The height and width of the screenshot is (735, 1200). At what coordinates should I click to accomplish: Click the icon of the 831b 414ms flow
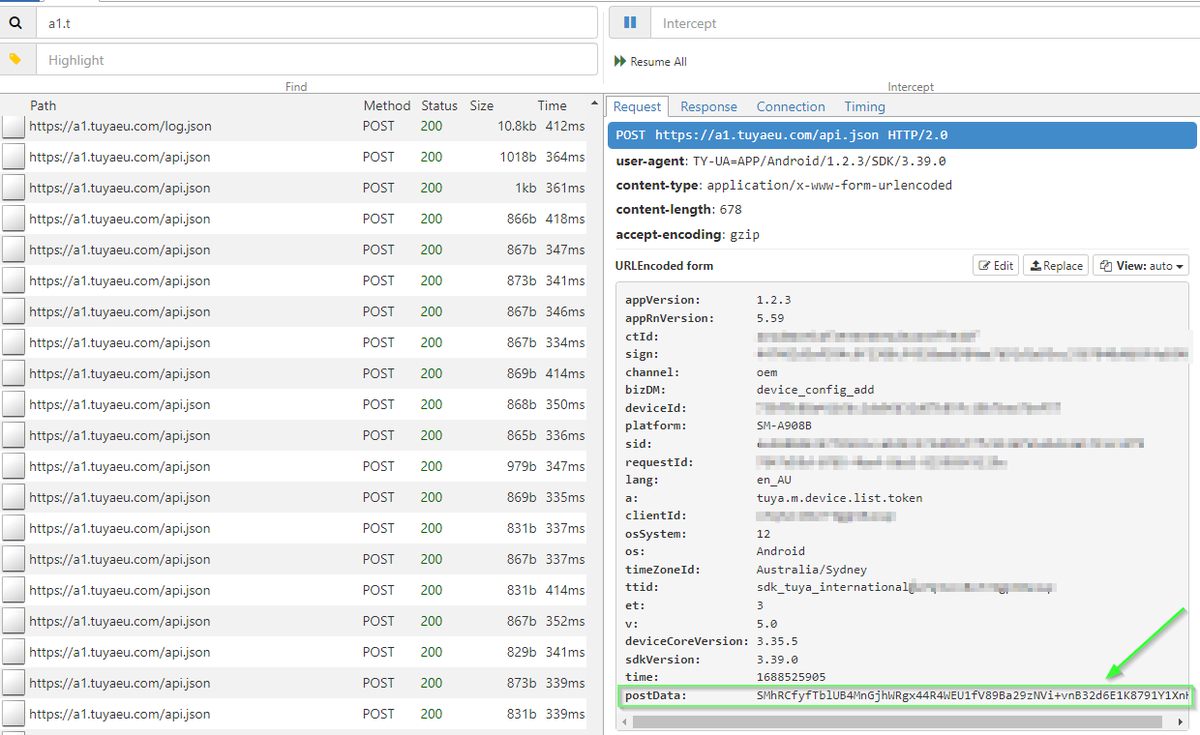tap(13, 590)
